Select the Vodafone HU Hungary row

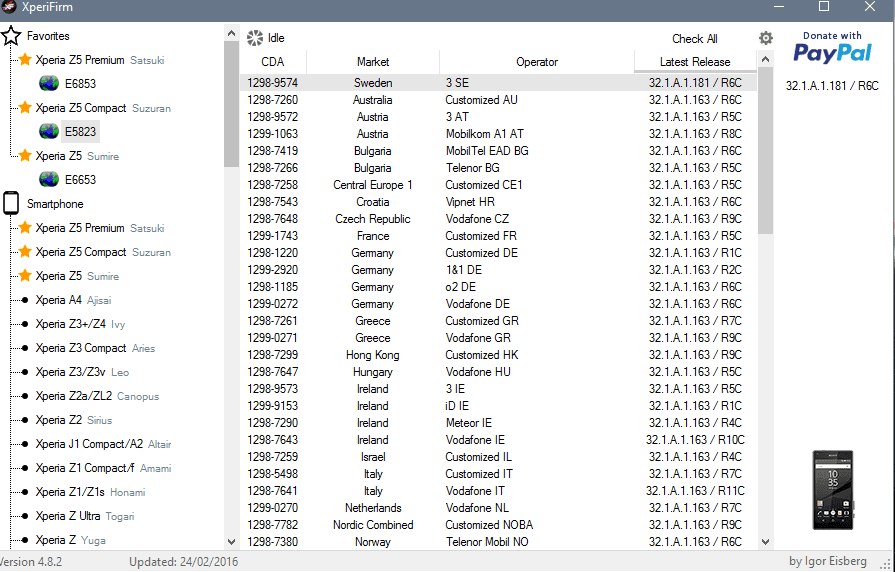pyautogui.click(x=498, y=372)
